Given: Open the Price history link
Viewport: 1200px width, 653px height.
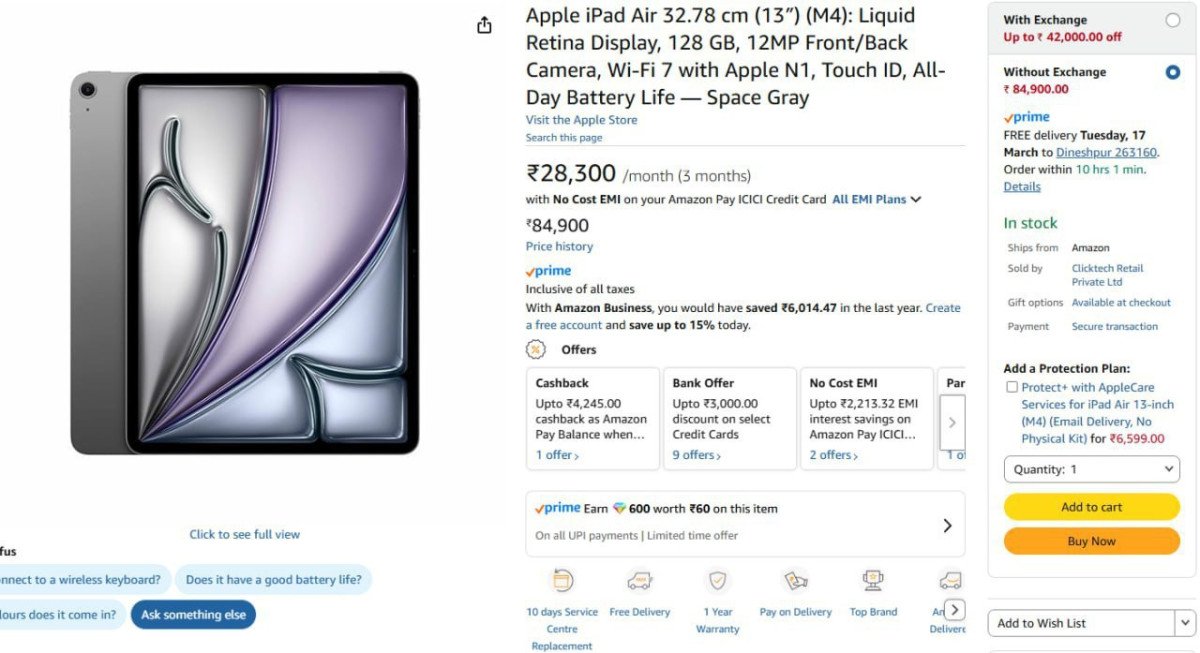Looking at the screenshot, I should click(x=559, y=246).
